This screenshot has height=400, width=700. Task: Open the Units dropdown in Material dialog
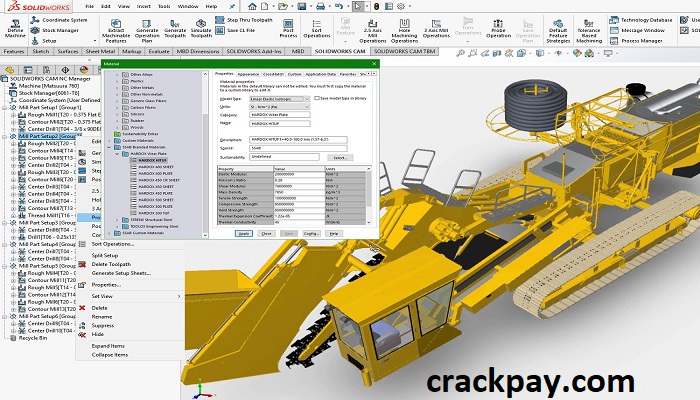(279, 107)
